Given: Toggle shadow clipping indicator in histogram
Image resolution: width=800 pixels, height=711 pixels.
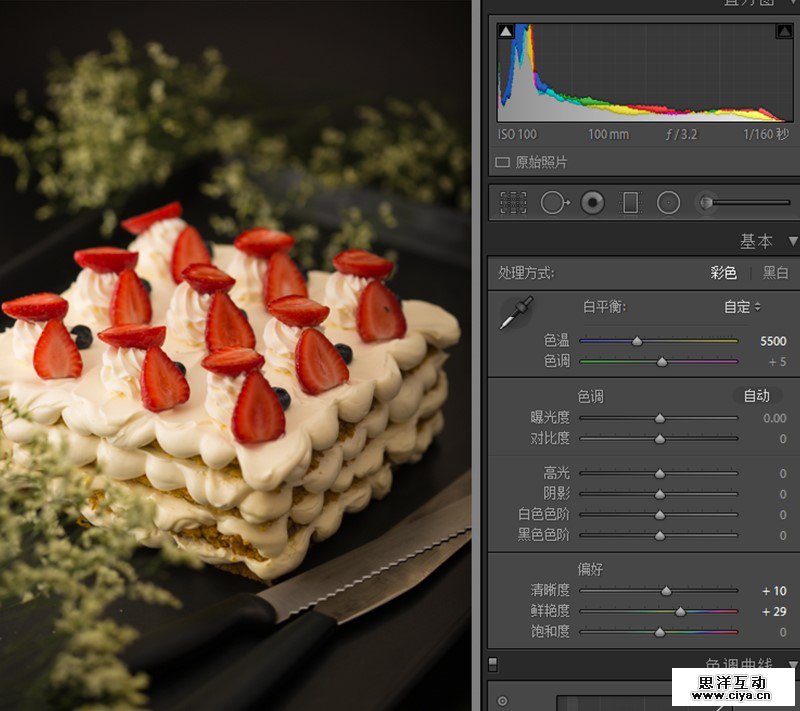Looking at the screenshot, I should tap(505, 32).
